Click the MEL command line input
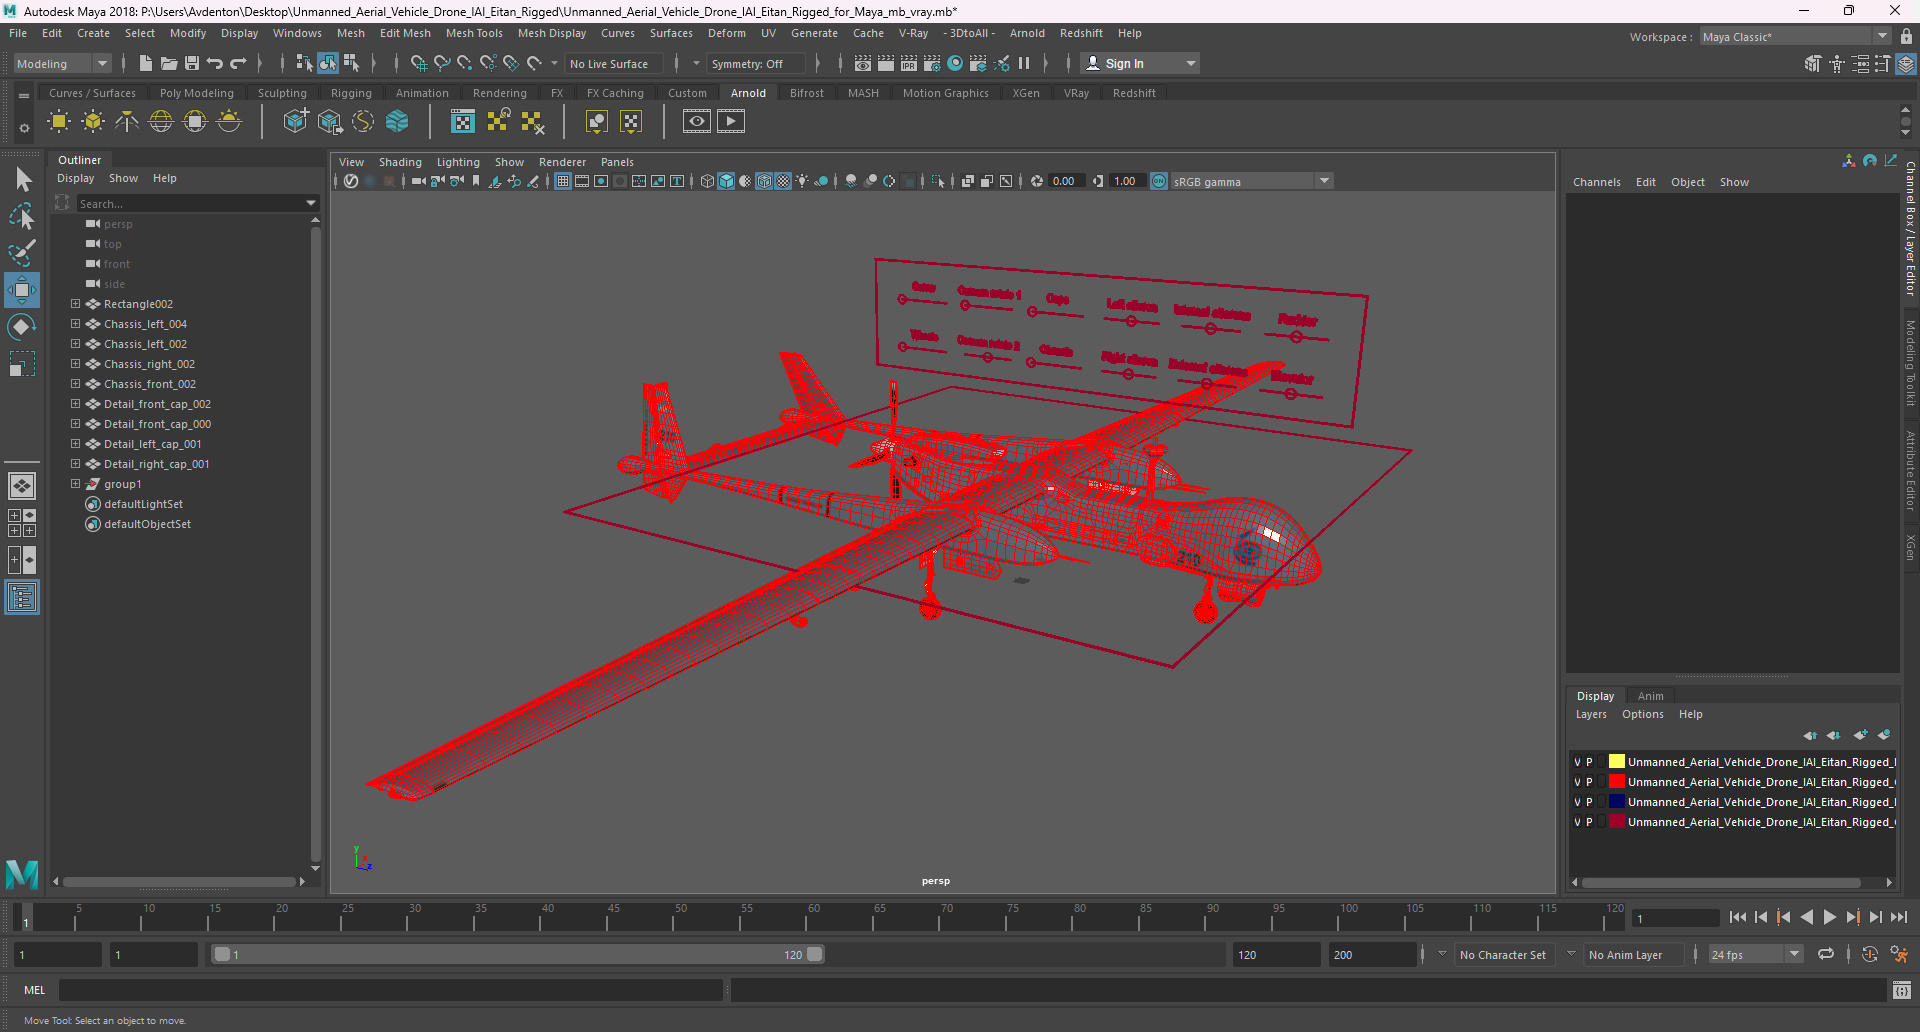1920x1032 pixels. pos(391,990)
